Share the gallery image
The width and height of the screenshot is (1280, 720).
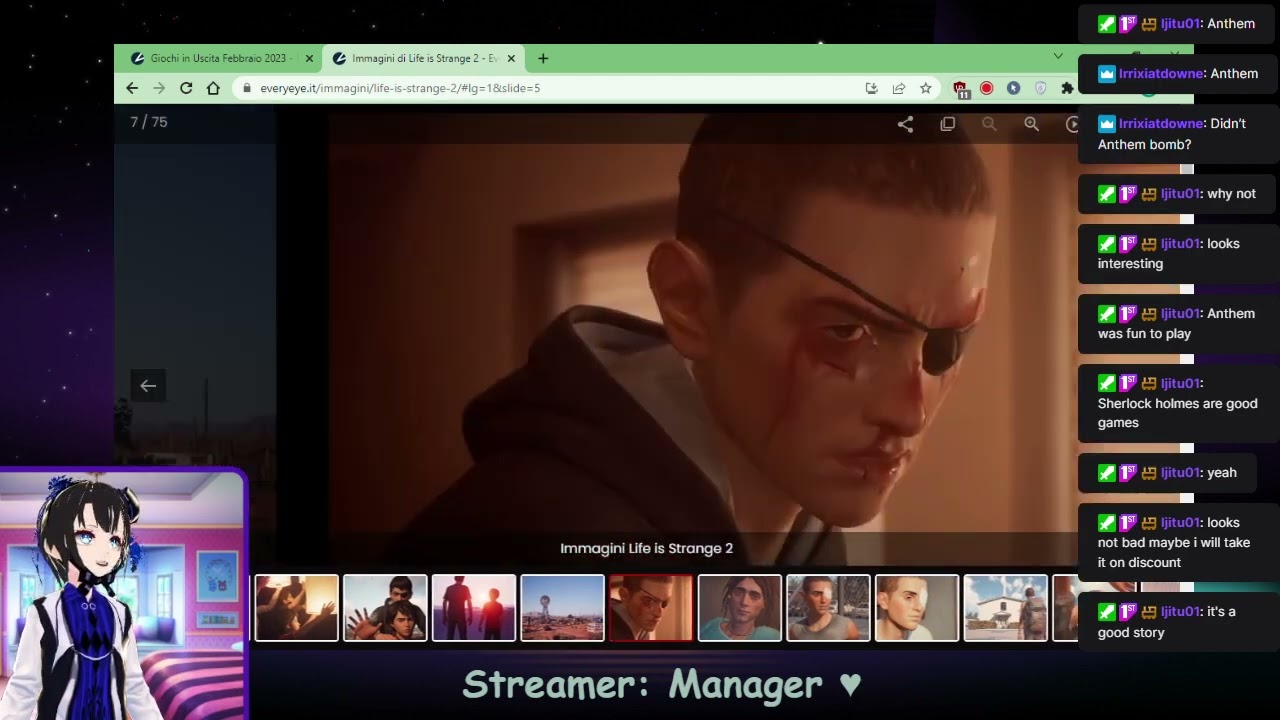(x=905, y=124)
